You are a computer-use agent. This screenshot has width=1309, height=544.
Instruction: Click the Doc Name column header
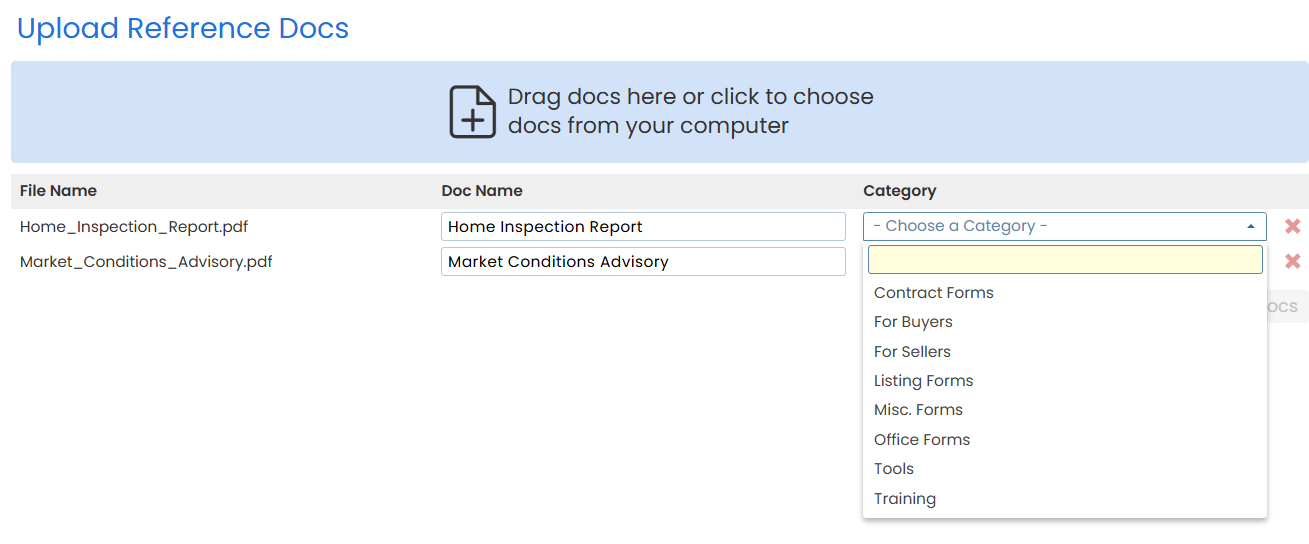tap(482, 191)
